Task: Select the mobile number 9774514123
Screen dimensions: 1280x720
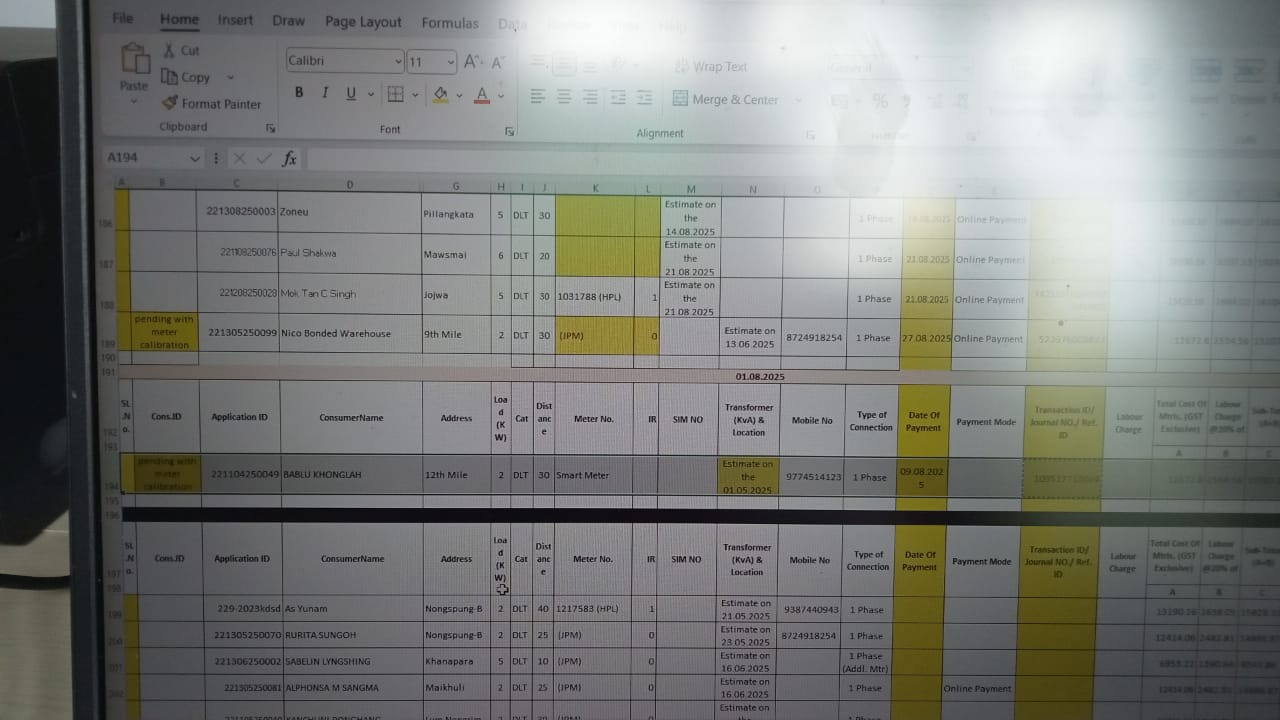Action: (812, 477)
